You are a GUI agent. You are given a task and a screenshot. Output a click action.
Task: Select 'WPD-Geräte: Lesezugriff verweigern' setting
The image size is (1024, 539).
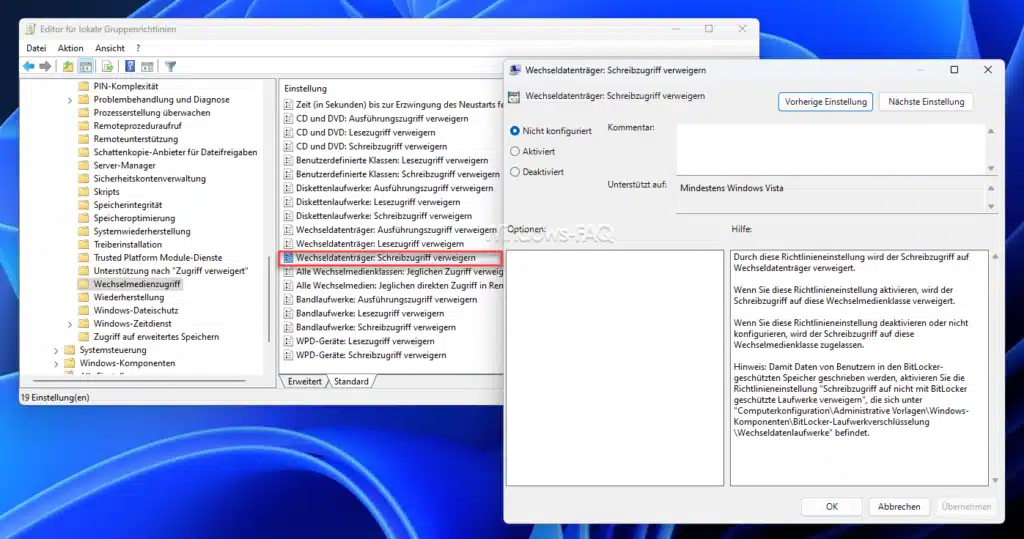point(364,341)
